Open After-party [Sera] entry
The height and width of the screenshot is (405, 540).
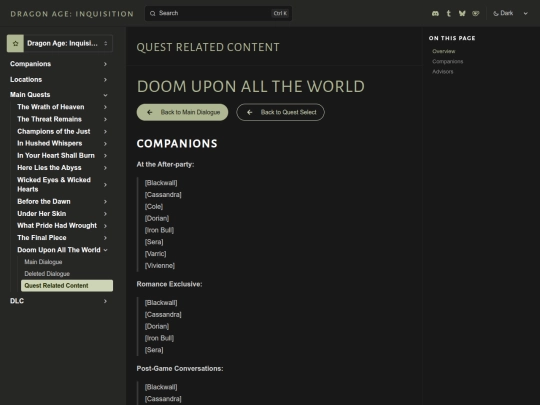(x=154, y=242)
